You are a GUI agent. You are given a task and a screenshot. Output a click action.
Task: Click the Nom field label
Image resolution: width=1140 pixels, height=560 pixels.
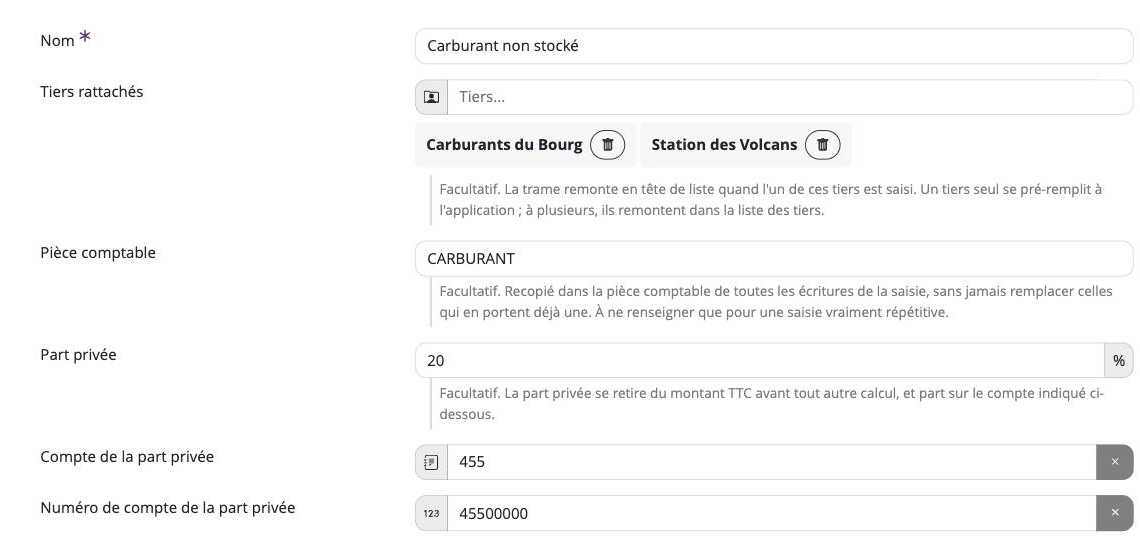pyautogui.click(x=57, y=41)
